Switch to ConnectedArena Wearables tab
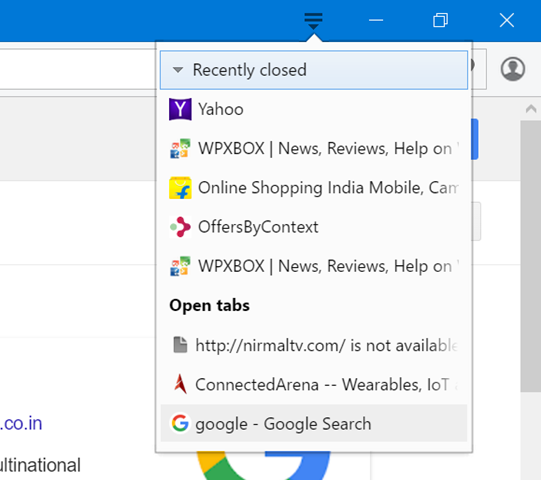 pyautogui.click(x=314, y=384)
